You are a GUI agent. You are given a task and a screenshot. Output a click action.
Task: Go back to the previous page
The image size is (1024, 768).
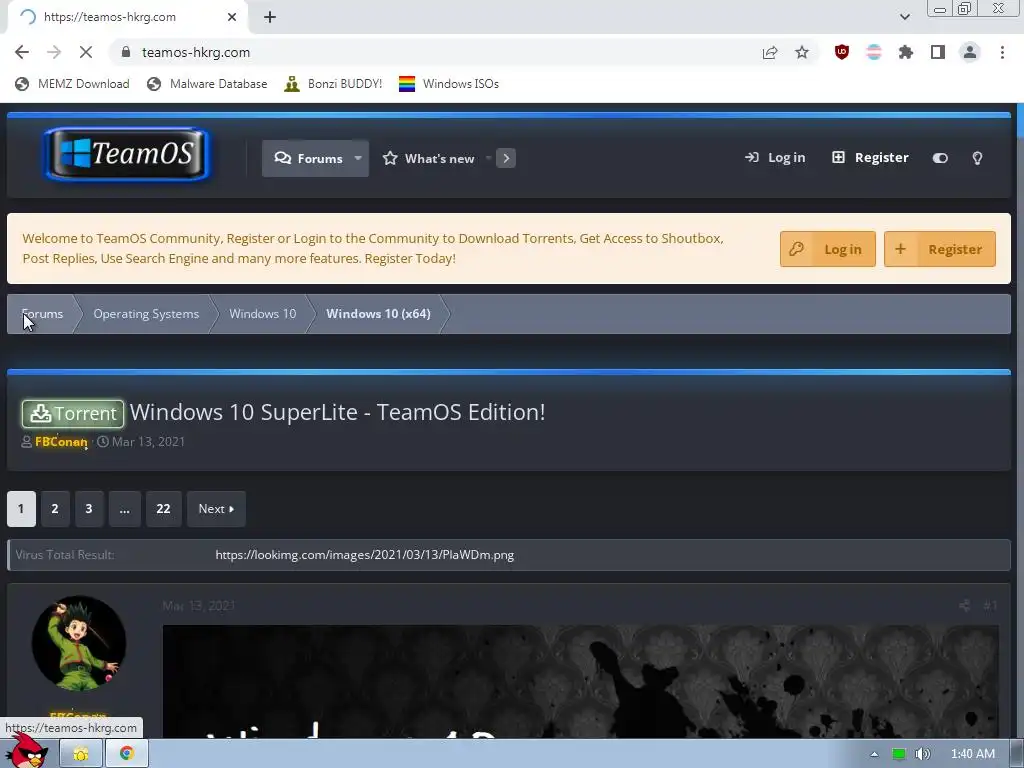(22, 52)
